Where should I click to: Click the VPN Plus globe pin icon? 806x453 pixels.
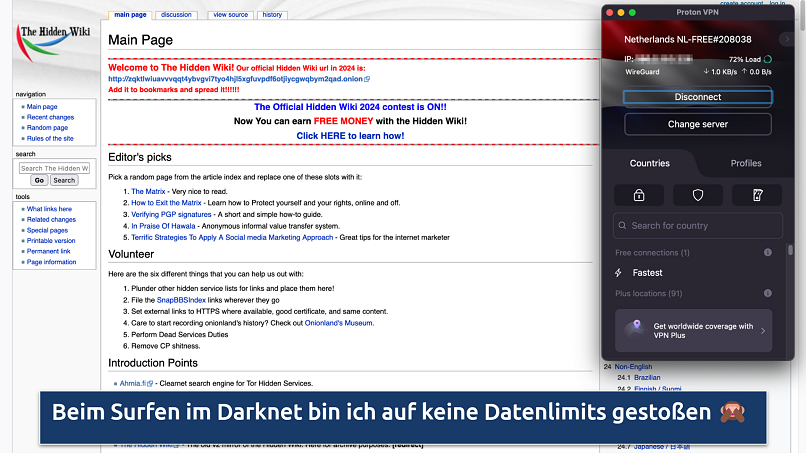[634, 330]
